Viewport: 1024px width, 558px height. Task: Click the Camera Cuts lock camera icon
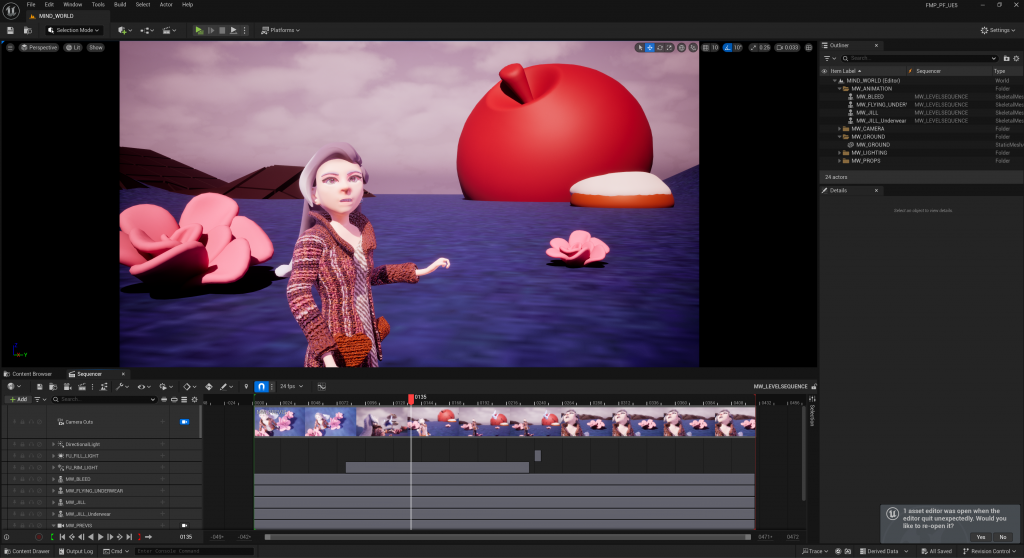coord(184,422)
